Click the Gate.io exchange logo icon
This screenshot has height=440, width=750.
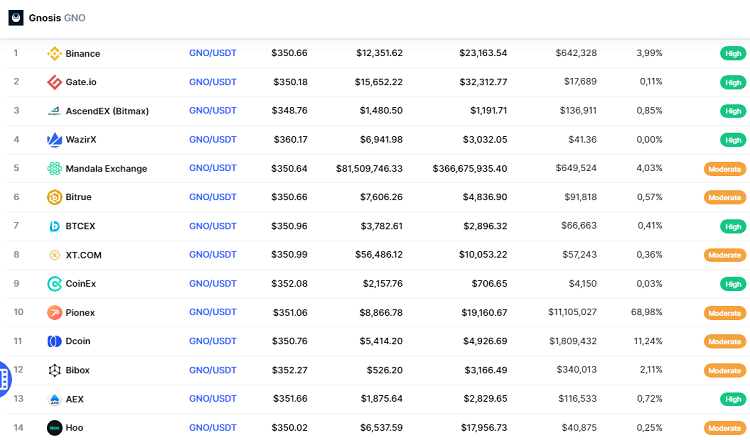point(55,82)
